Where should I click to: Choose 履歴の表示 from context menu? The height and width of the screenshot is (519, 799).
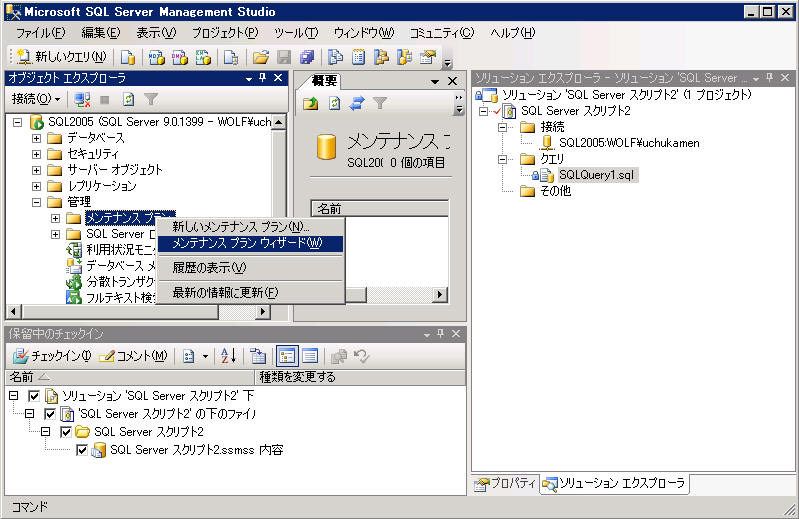pos(250,267)
